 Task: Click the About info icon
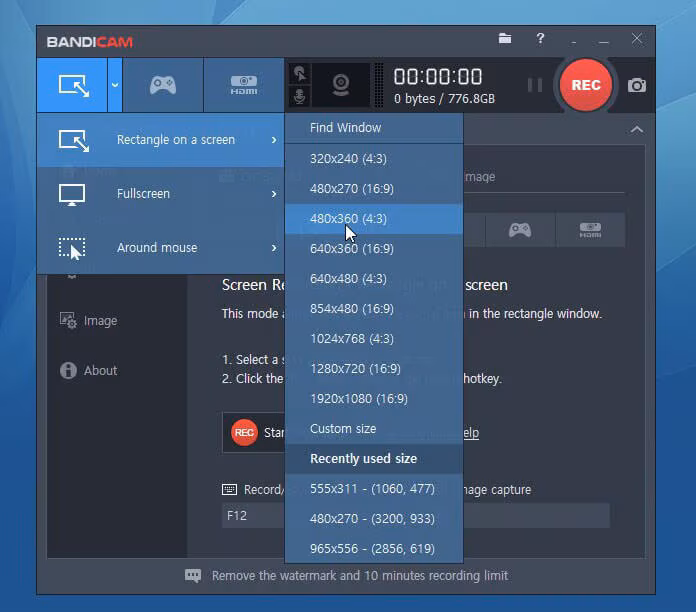tap(68, 370)
